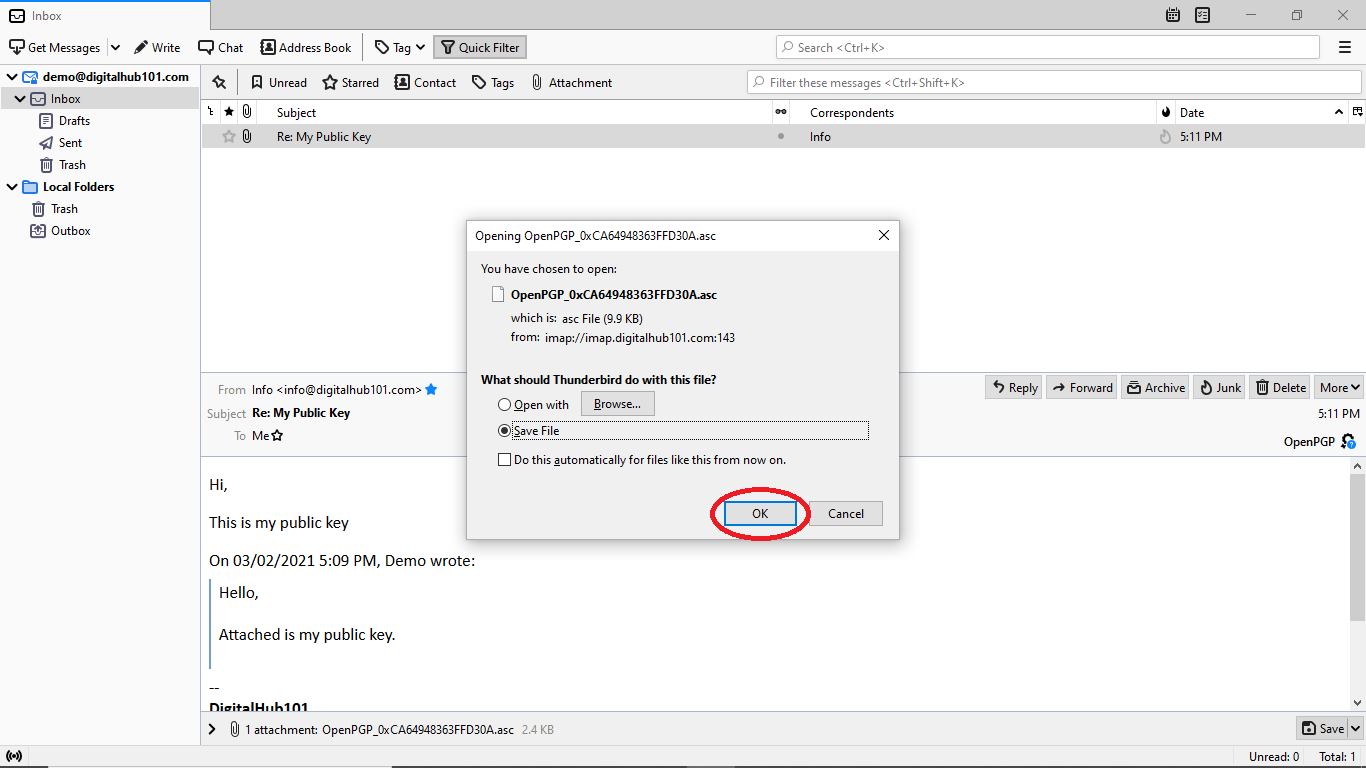The width and height of the screenshot is (1366, 768).
Task: Click the attachment OpenPGP_0xCA64948363FFD30A.asc
Action: (x=418, y=730)
